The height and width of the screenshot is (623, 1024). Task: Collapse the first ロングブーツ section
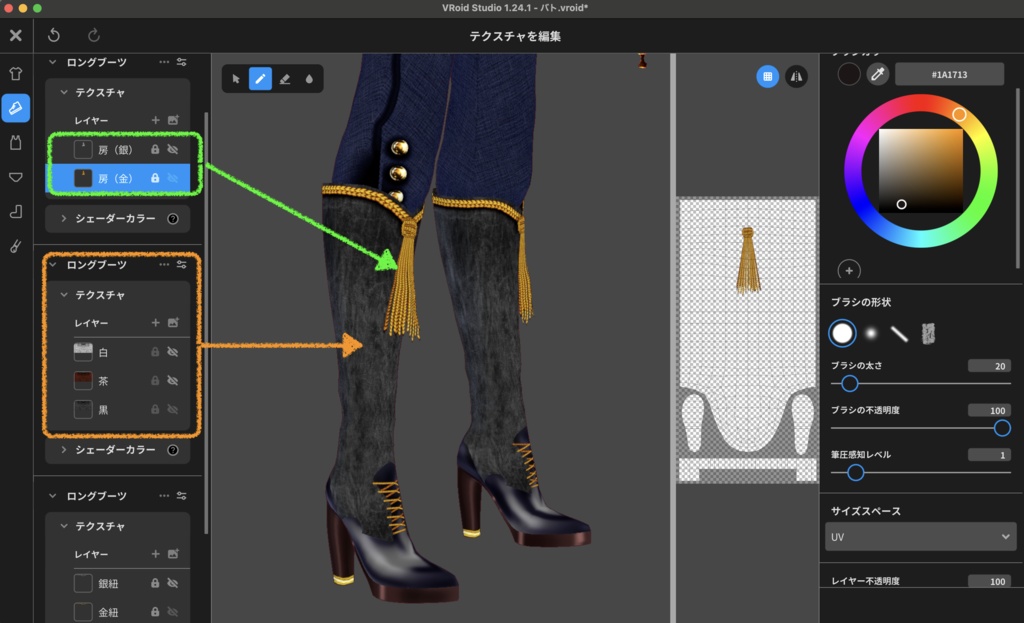pos(53,62)
